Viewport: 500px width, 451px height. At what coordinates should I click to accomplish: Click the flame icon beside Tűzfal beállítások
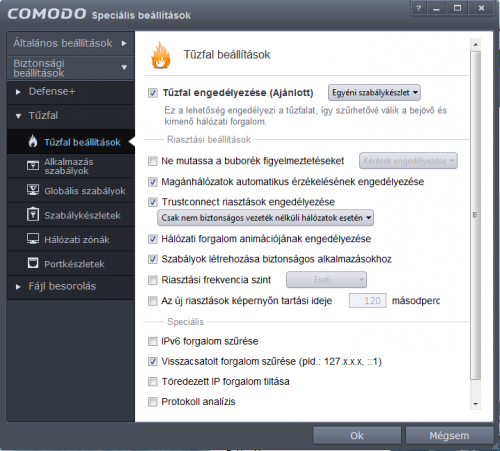pos(33,141)
